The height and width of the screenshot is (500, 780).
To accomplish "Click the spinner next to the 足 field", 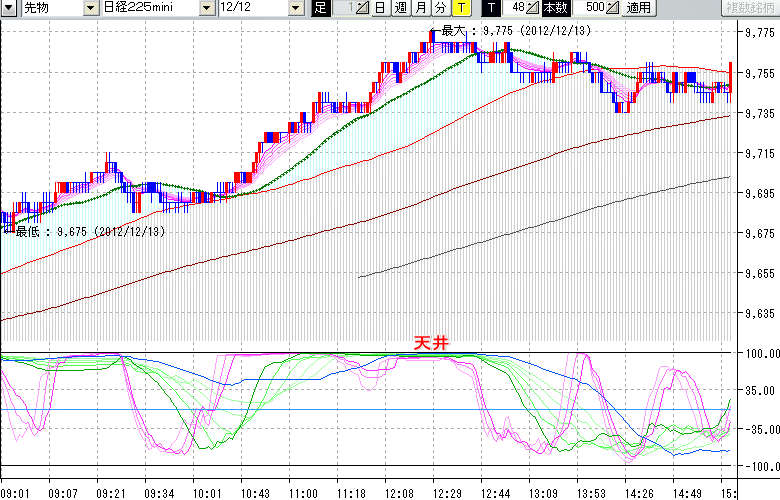I will [x=362, y=8].
